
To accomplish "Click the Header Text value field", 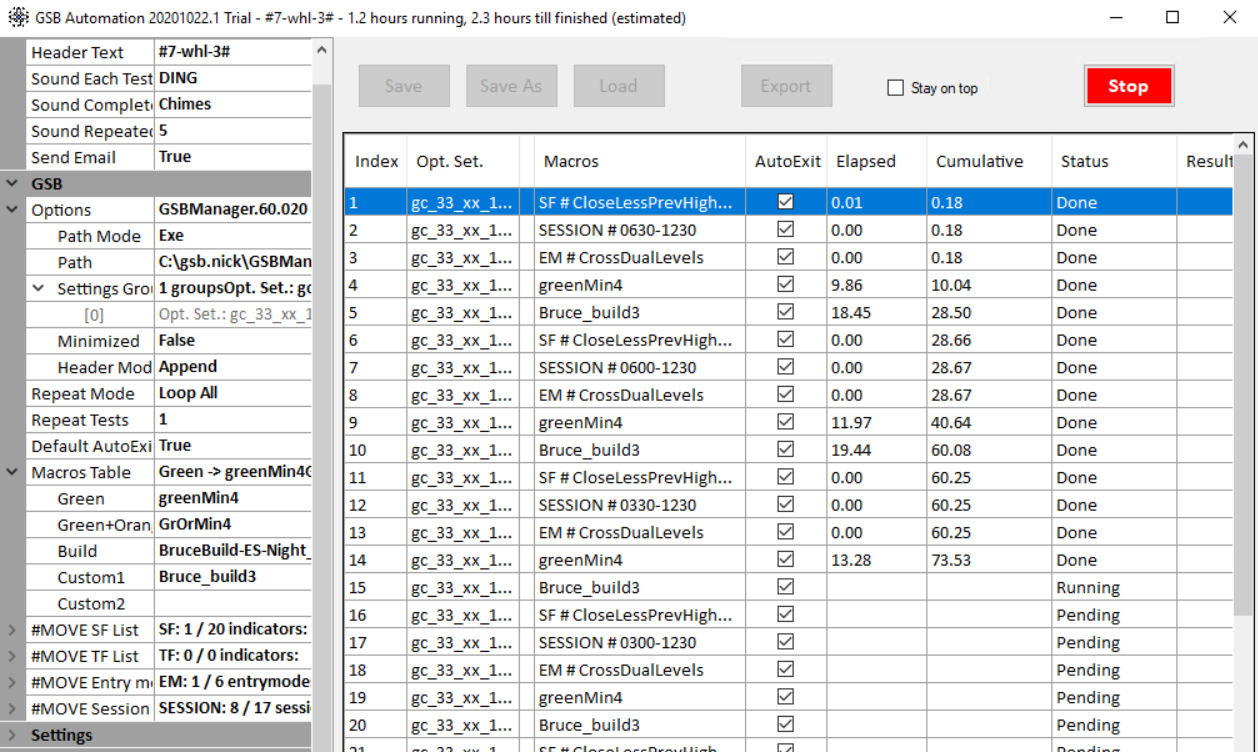I will pyautogui.click(x=232, y=52).
